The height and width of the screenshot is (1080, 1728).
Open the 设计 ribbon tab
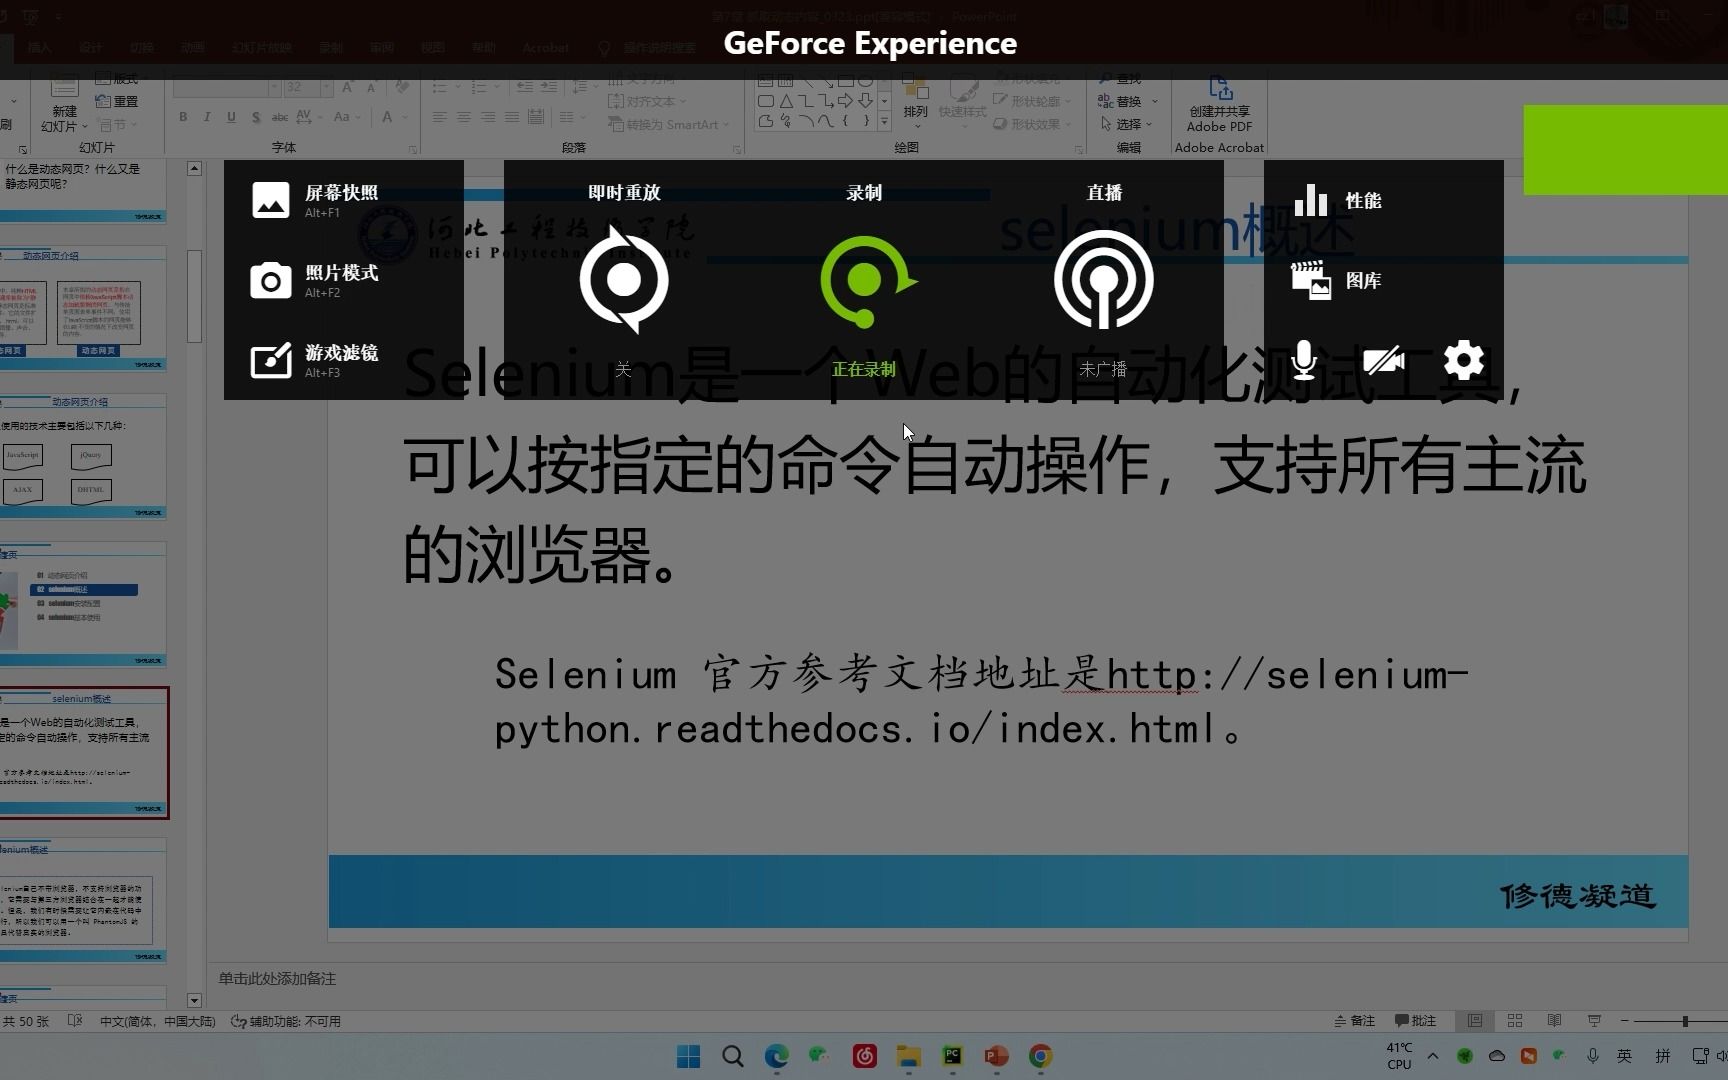click(91, 47)
